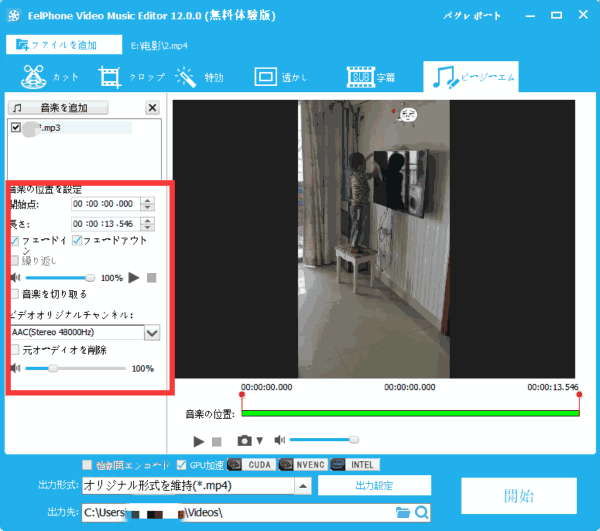Decrease the 開始点 start time with down arrow
Image resolution: width=600 pixels, height=531 pixels.
coord(148,207)
